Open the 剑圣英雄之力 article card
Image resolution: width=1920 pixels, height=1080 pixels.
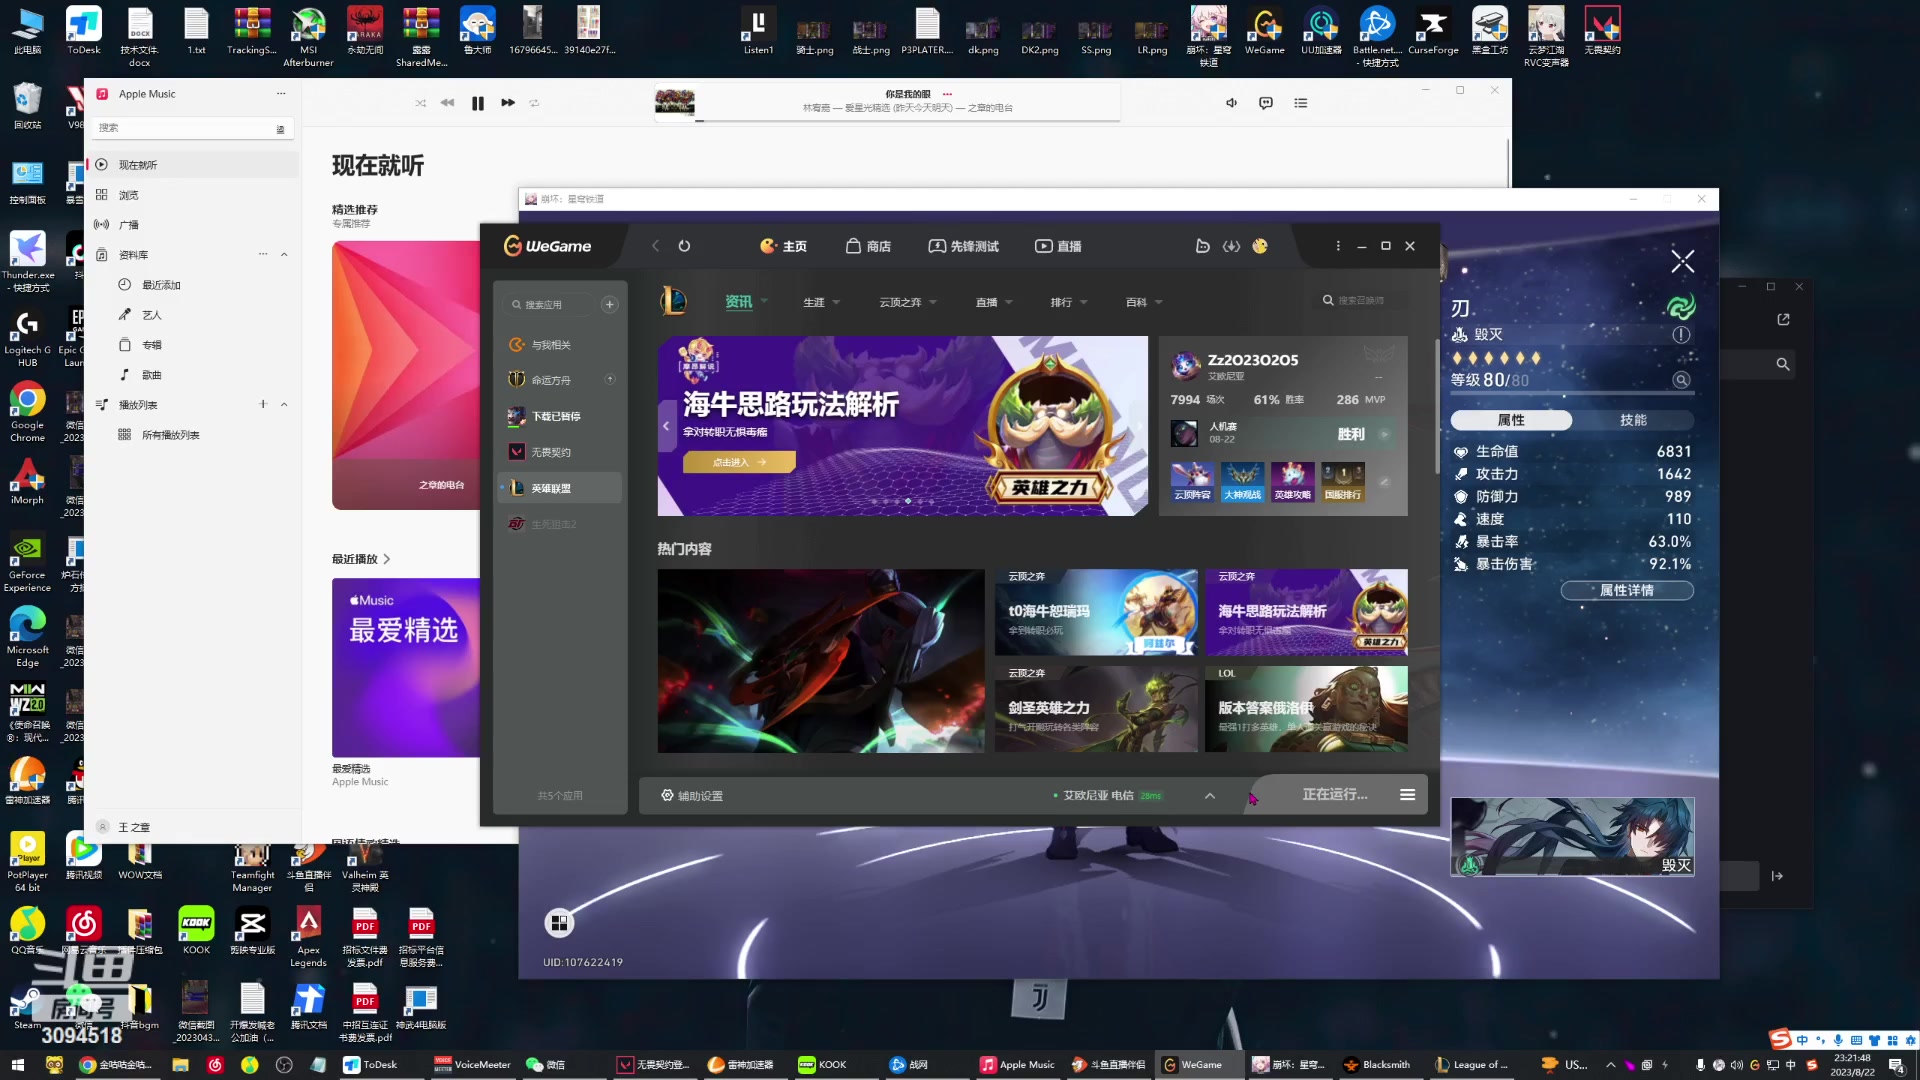pos(1096,709)
